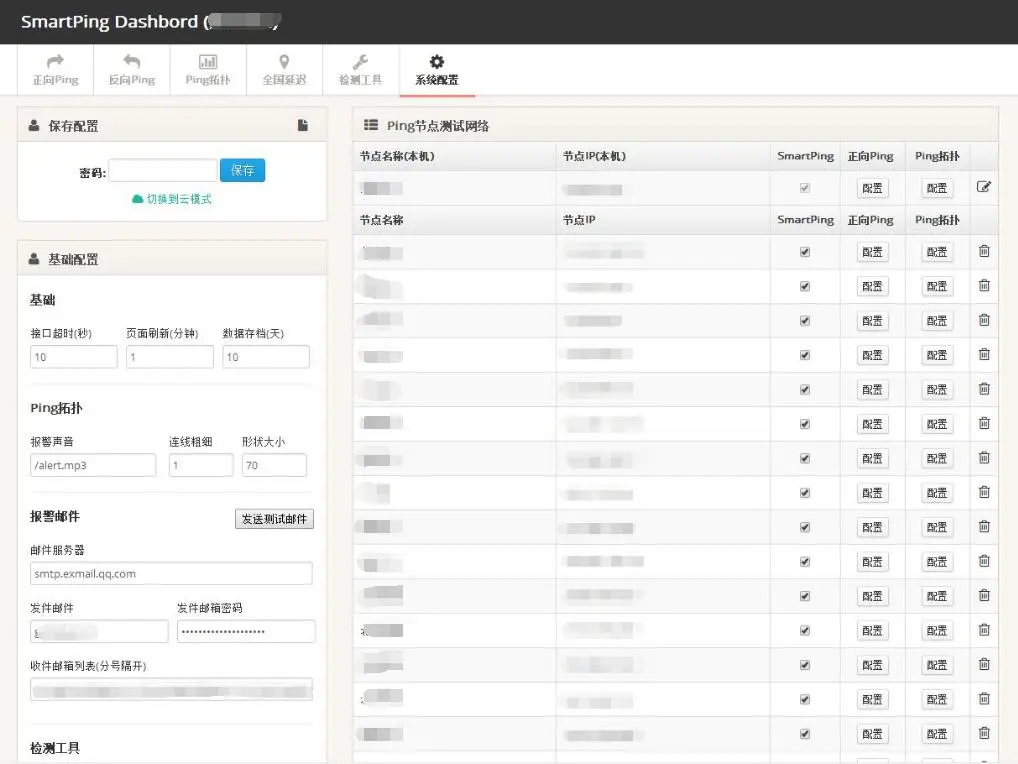
Task: Click the file icon in 保存配置 header
Action: coord(303,125)
